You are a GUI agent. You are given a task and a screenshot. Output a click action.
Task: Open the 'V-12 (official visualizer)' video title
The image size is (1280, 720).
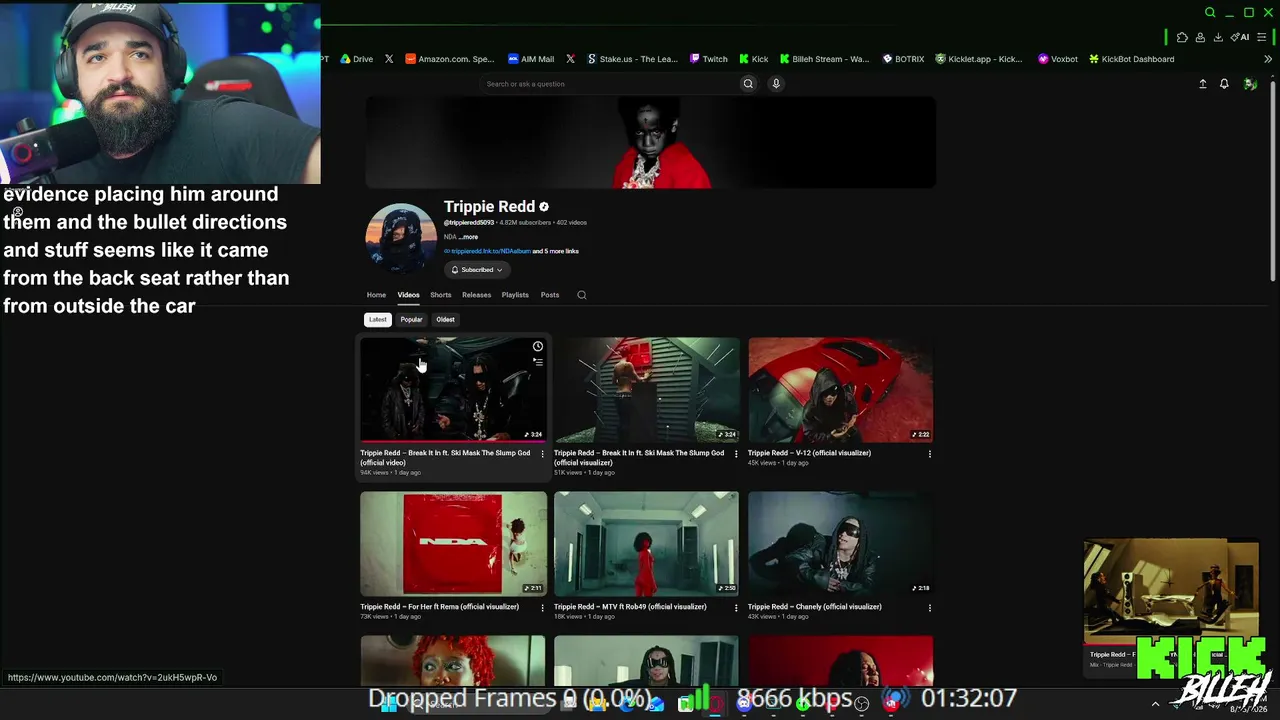[x=809, y=453]
